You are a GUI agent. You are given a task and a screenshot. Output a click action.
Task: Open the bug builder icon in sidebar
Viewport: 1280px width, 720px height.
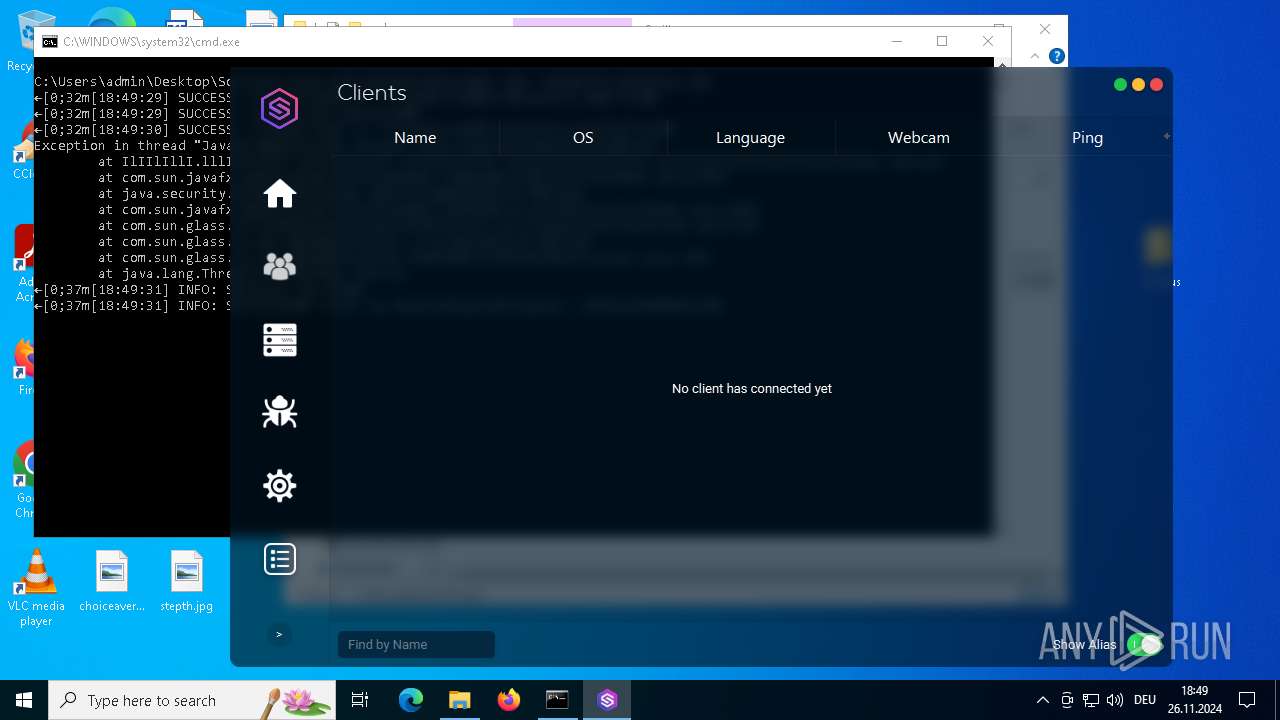point(280,412)
